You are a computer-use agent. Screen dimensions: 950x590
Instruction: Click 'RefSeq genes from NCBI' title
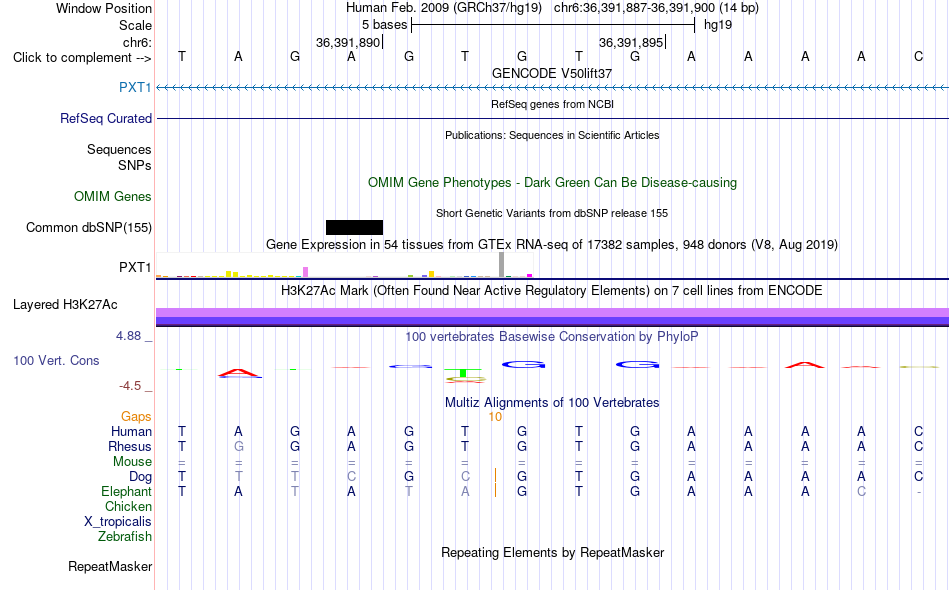click(552, 104)
